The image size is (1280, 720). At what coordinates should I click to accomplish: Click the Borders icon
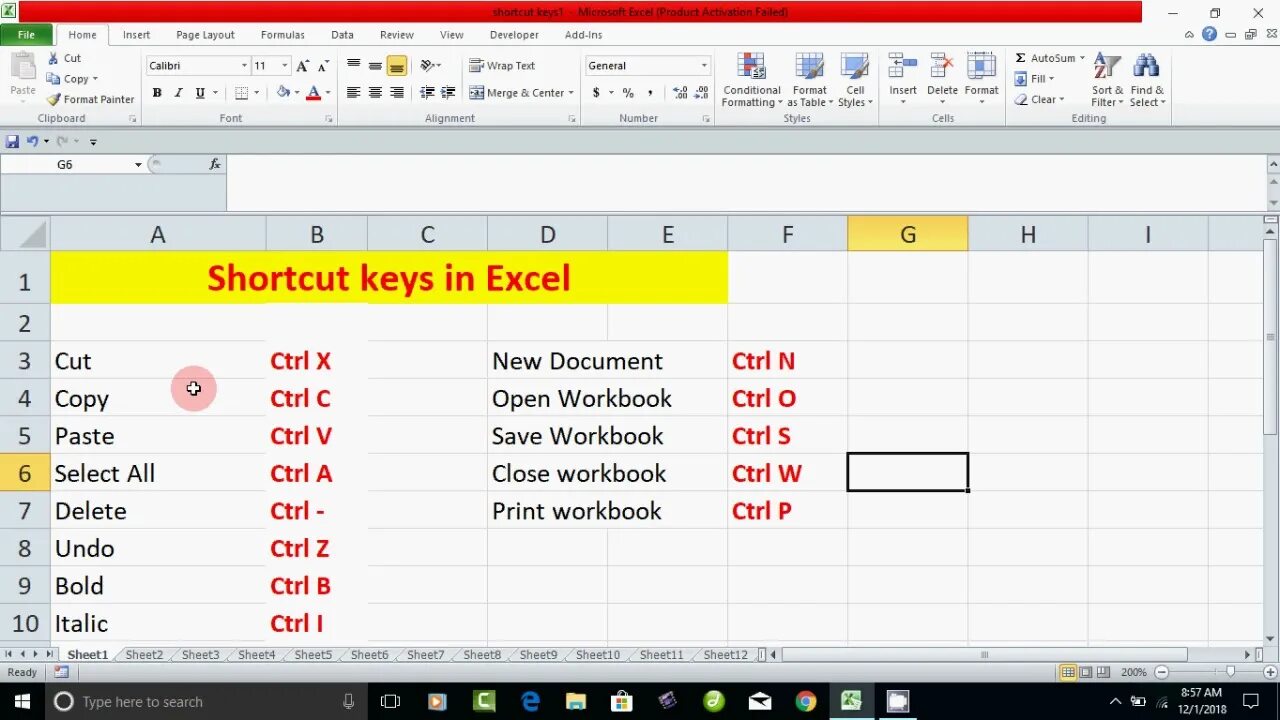click(x=241, y=93)
